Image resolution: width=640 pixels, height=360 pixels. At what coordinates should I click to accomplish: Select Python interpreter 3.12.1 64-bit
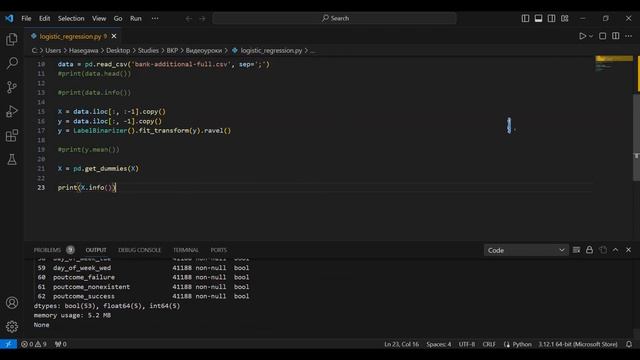pos(578,344)
